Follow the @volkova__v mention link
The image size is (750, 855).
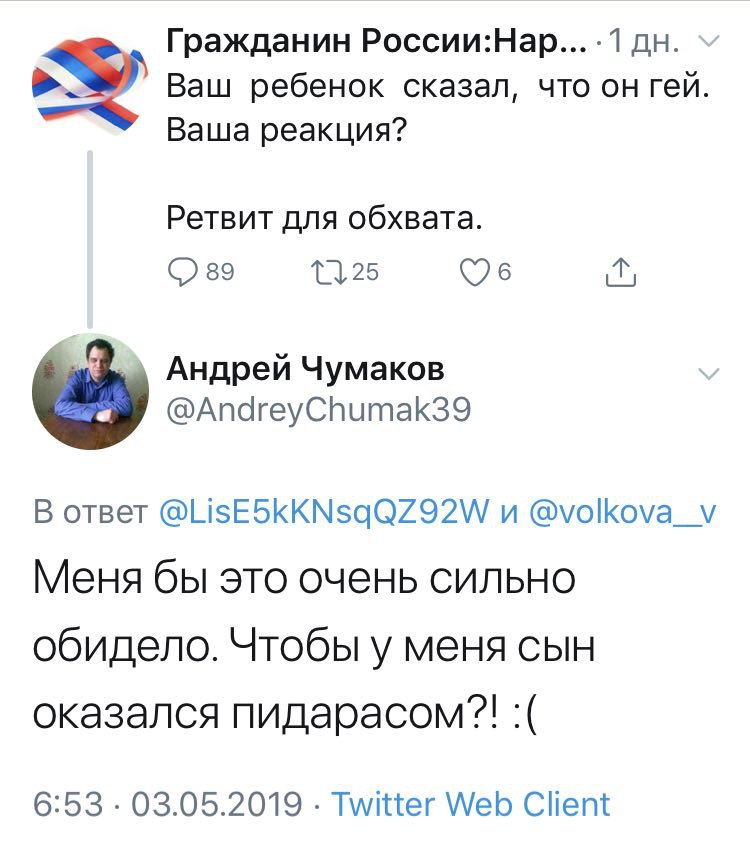pyautogui.click(x=621, y=513)
